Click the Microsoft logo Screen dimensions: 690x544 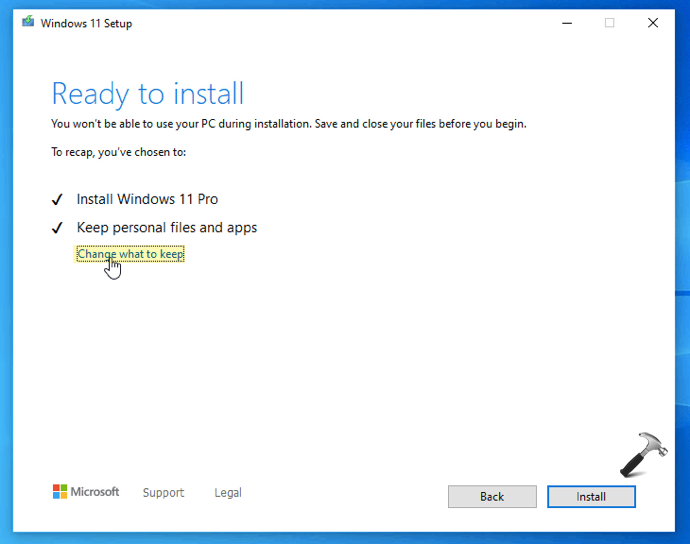tap(86, 492)
